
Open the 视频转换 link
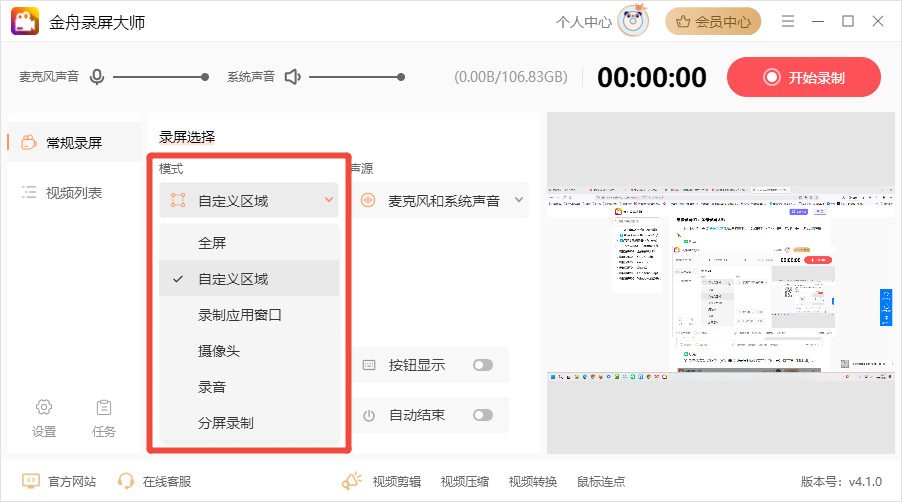533,481
